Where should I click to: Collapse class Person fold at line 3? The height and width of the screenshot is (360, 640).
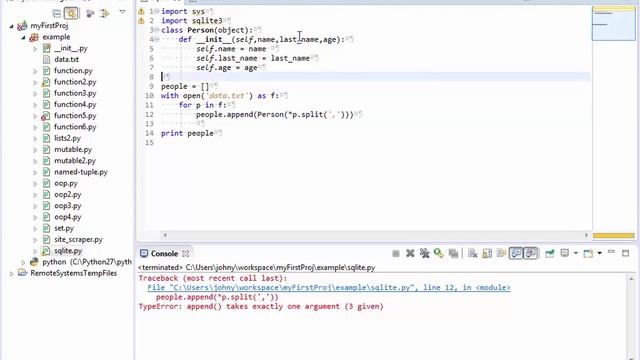pyautogui.click(x=157, y=30)
